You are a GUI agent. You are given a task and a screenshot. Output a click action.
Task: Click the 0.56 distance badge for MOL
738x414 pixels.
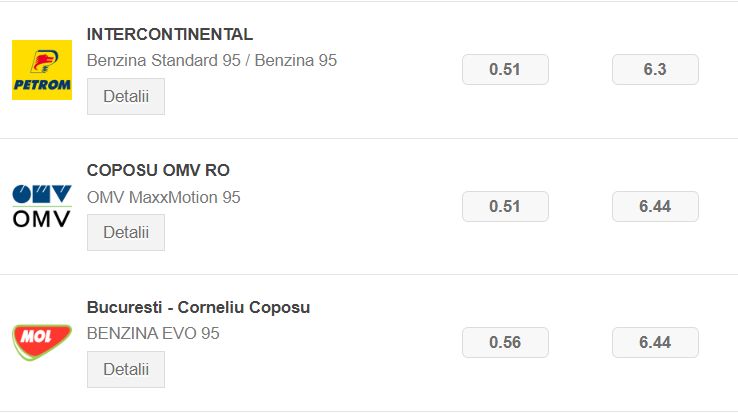[x=505, y=342]
